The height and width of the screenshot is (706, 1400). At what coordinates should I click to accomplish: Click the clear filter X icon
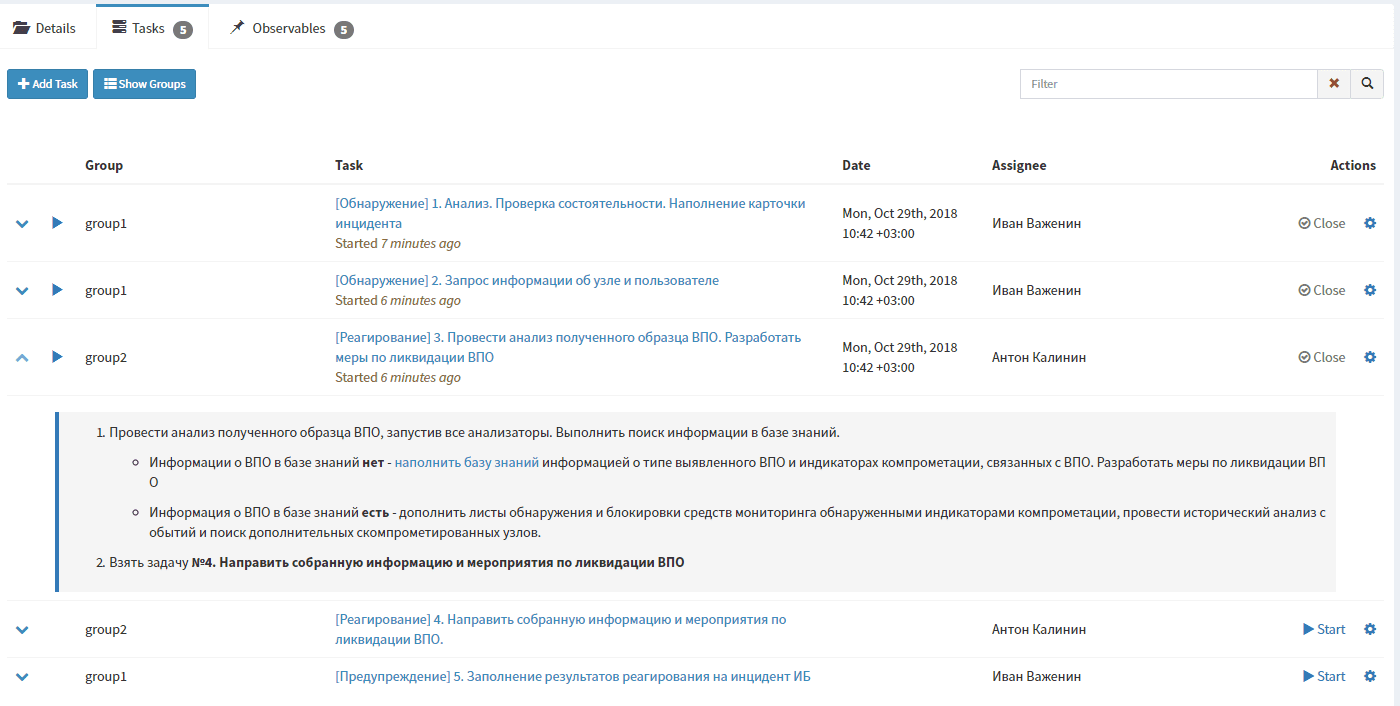click(1334, 84)
